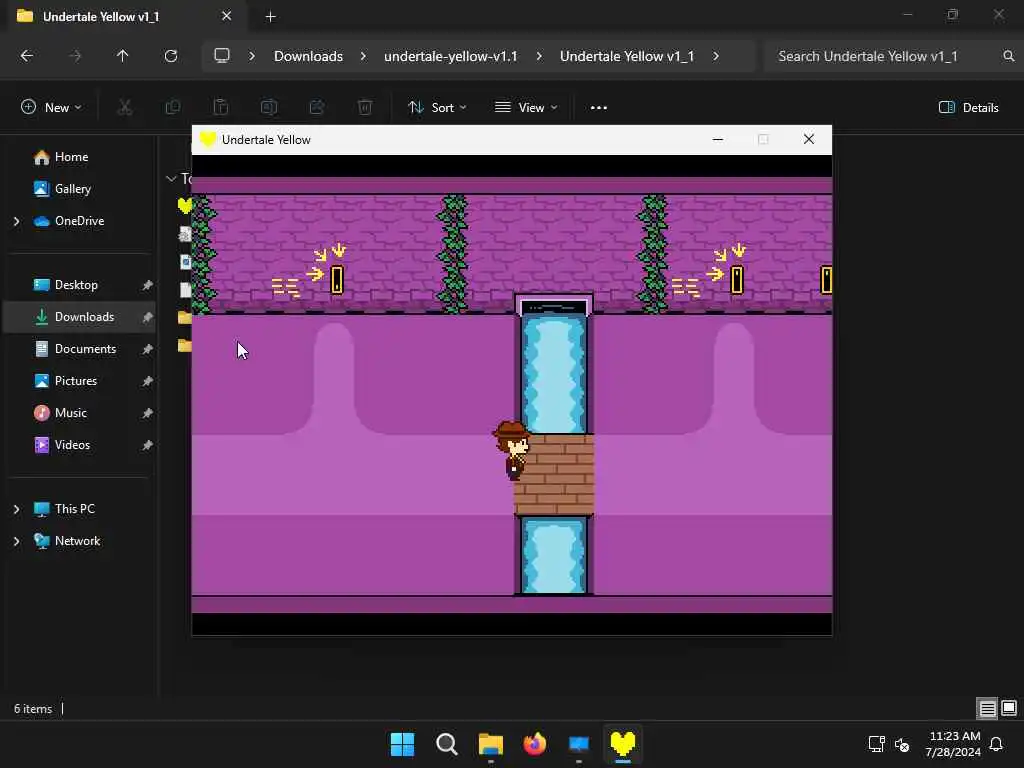Screen dimensions: 1024x768
Task: Refresh the current folder
Action: (171, 56)
